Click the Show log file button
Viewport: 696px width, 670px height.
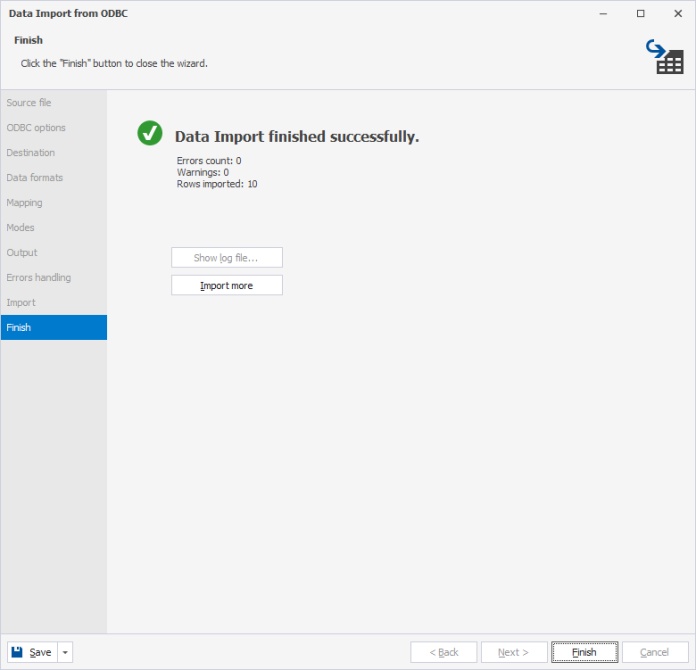coord(227,258)
